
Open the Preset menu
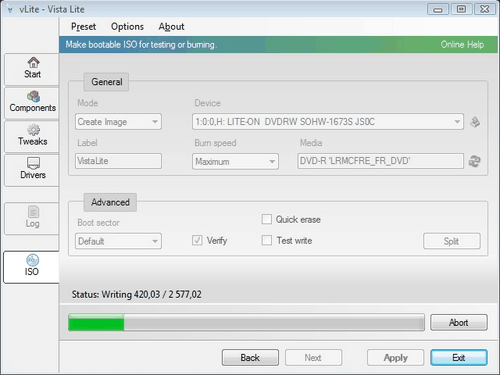coord(83,27)
